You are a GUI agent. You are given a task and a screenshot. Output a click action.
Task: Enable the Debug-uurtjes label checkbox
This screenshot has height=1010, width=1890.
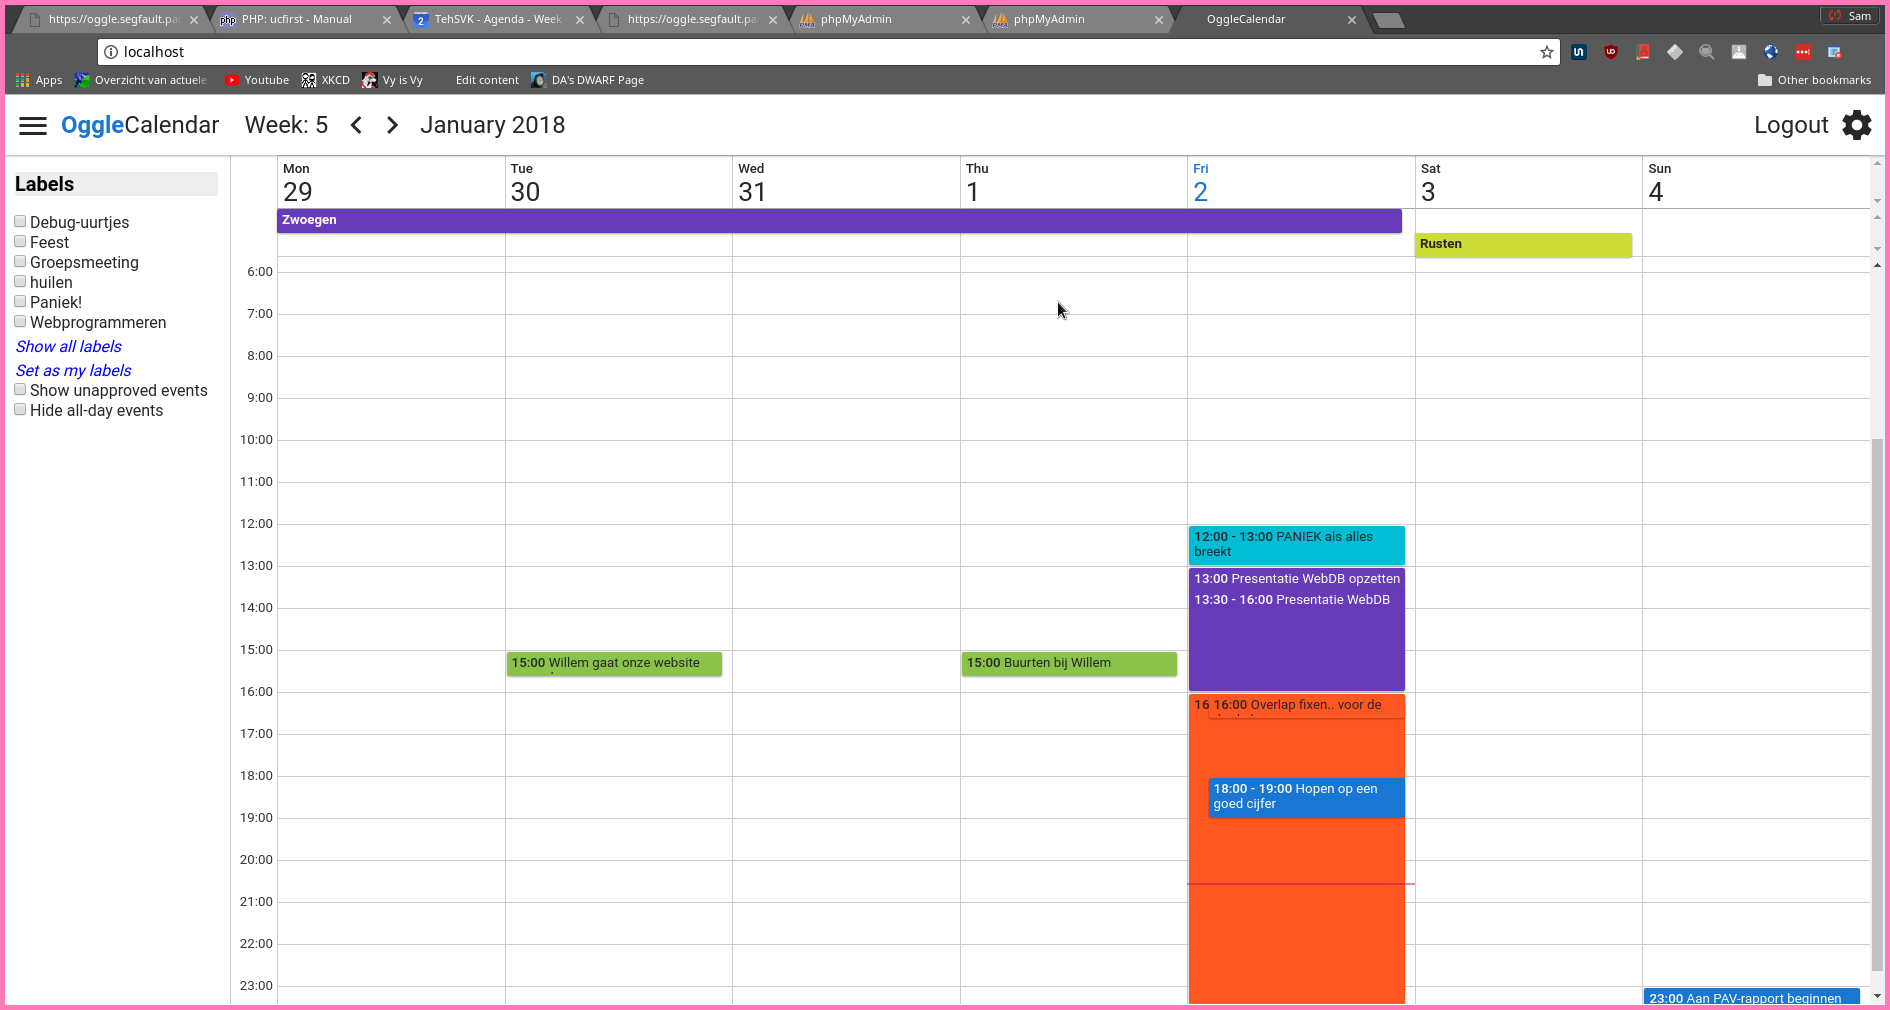click(20, 222)
